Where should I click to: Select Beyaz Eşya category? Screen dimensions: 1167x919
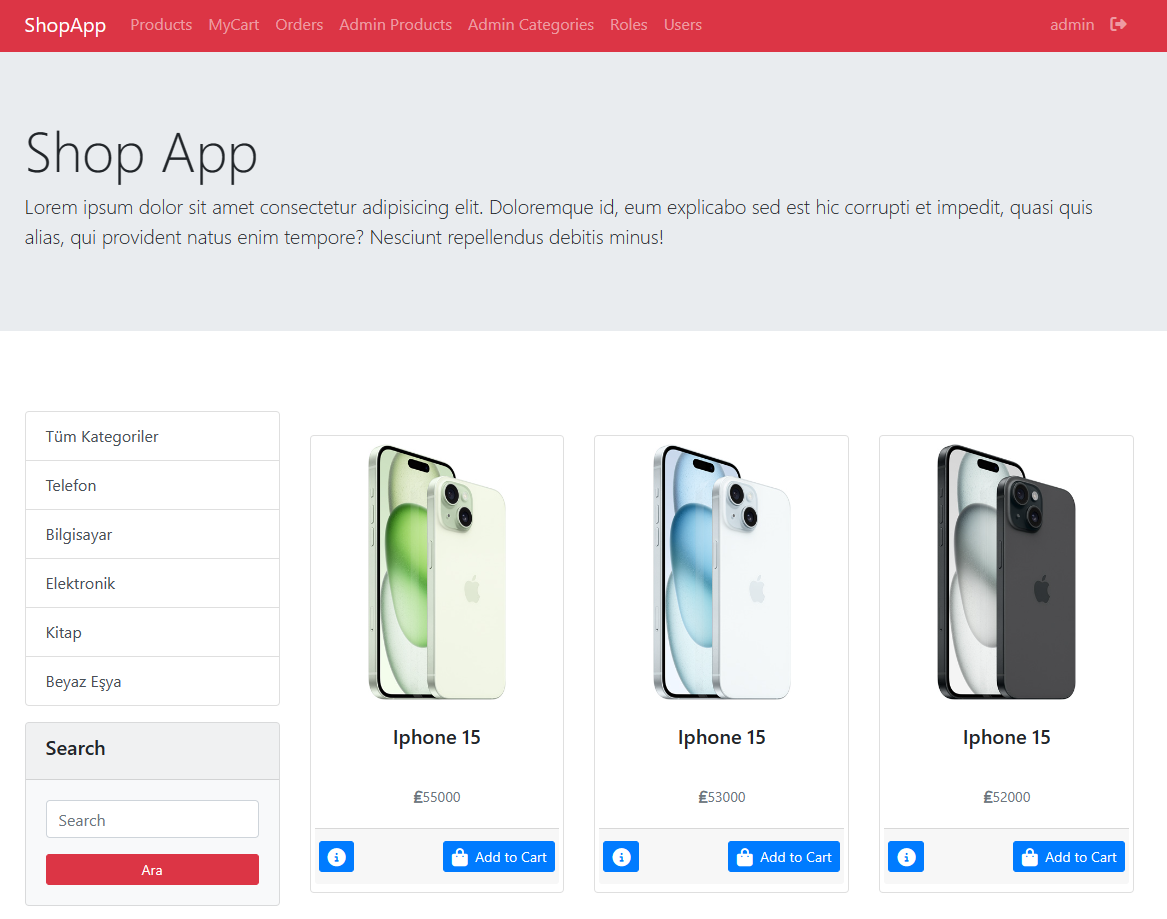[x=153, y=681]
